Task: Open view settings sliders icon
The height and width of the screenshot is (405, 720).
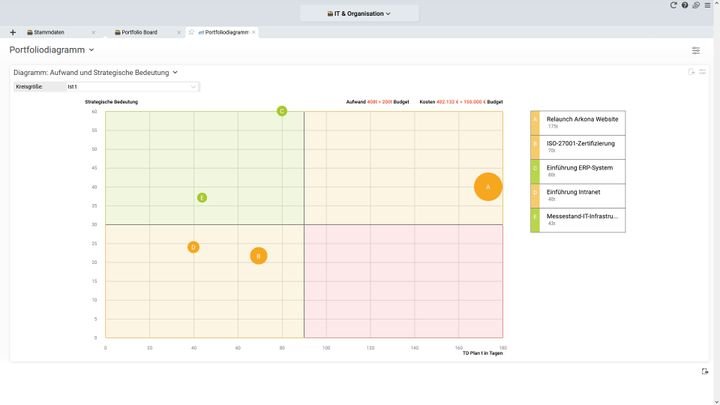Action: pyautogui.click(x=696, y=51)
